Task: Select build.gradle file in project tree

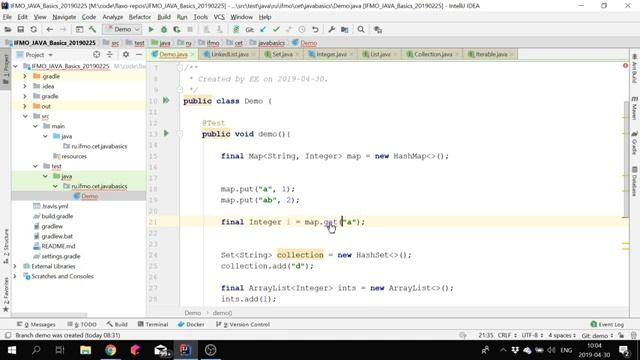Action: coord(57,216)
